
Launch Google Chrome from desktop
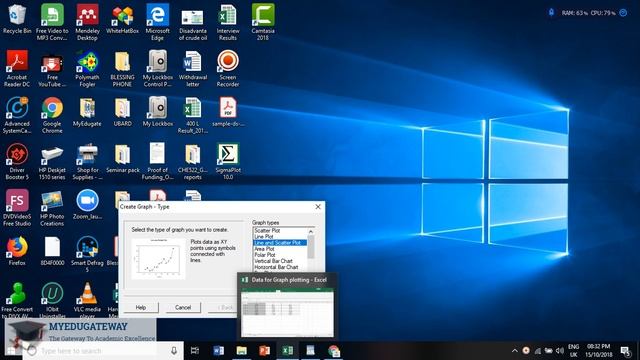pyautogui.click(x=52, y=115)
